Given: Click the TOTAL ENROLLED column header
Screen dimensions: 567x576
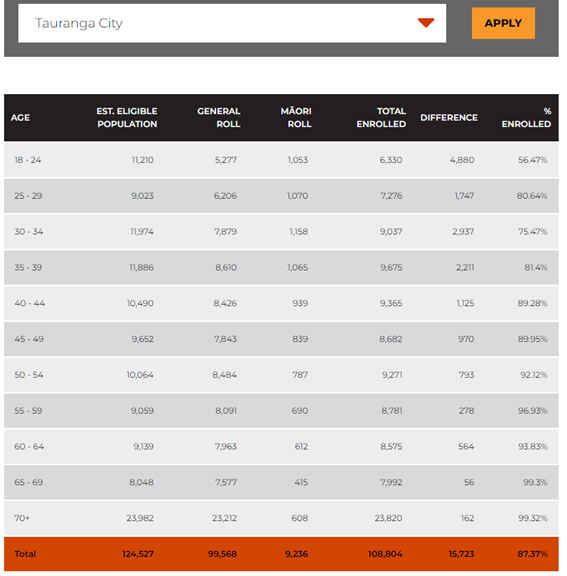Looking at the screenshot, I should [381, 118].
